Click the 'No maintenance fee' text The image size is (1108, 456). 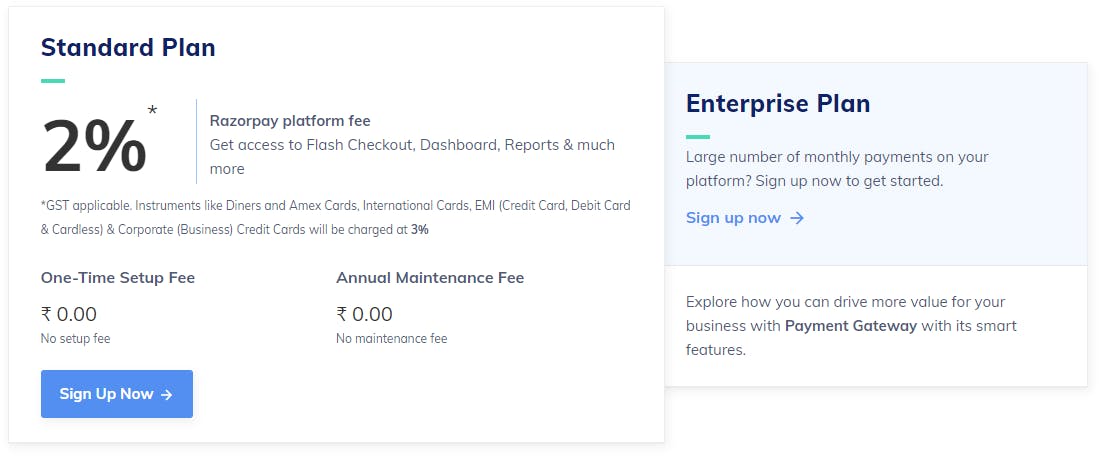392,339
